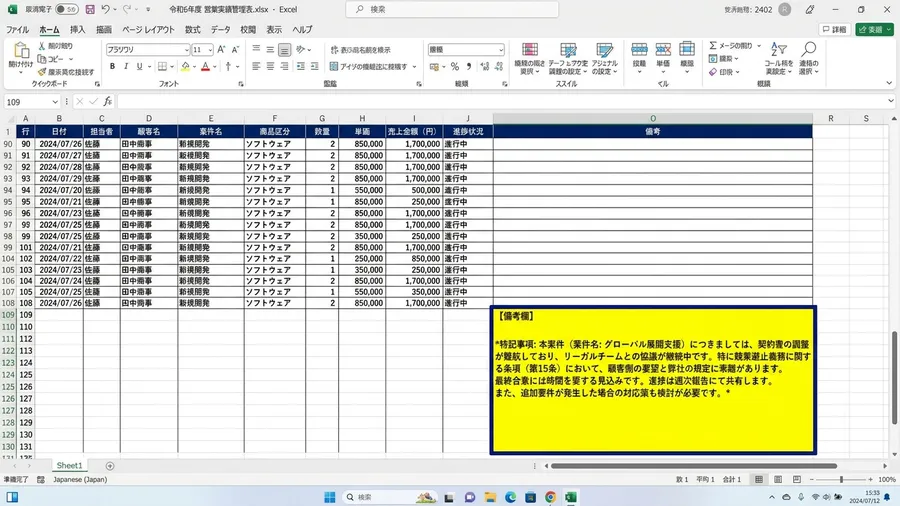Viewport: 900px width, 506px height.
Task: Click the green Share button
Action: (874, 30)
